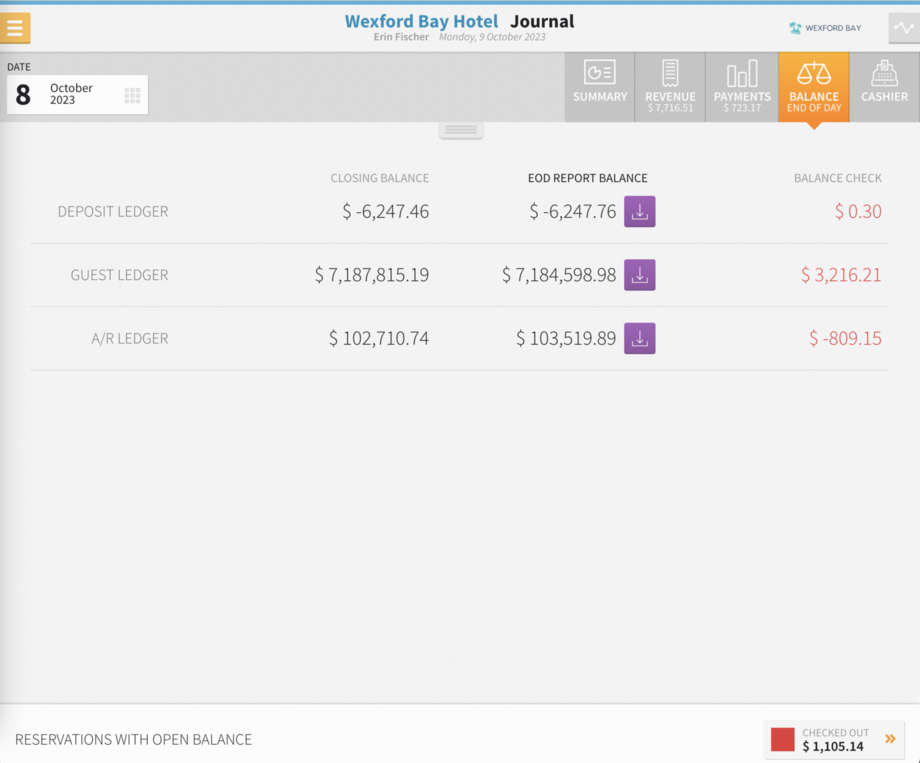Viewport: 920px width, 763px height.
Task: Click Guest Ledger EOD balance $7,184,598.98
Action: pyautogui.click(x=559, y=275)
